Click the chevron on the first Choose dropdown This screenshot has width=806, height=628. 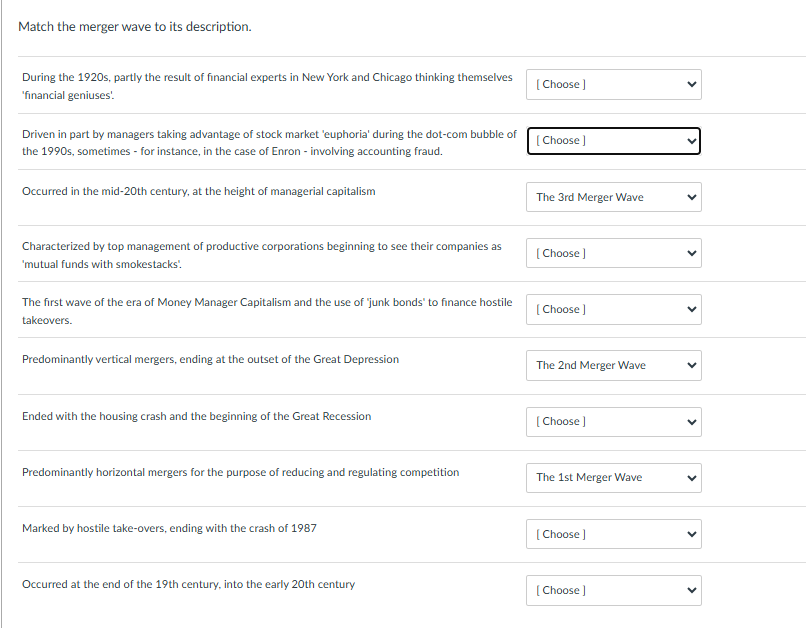[690, 84]
